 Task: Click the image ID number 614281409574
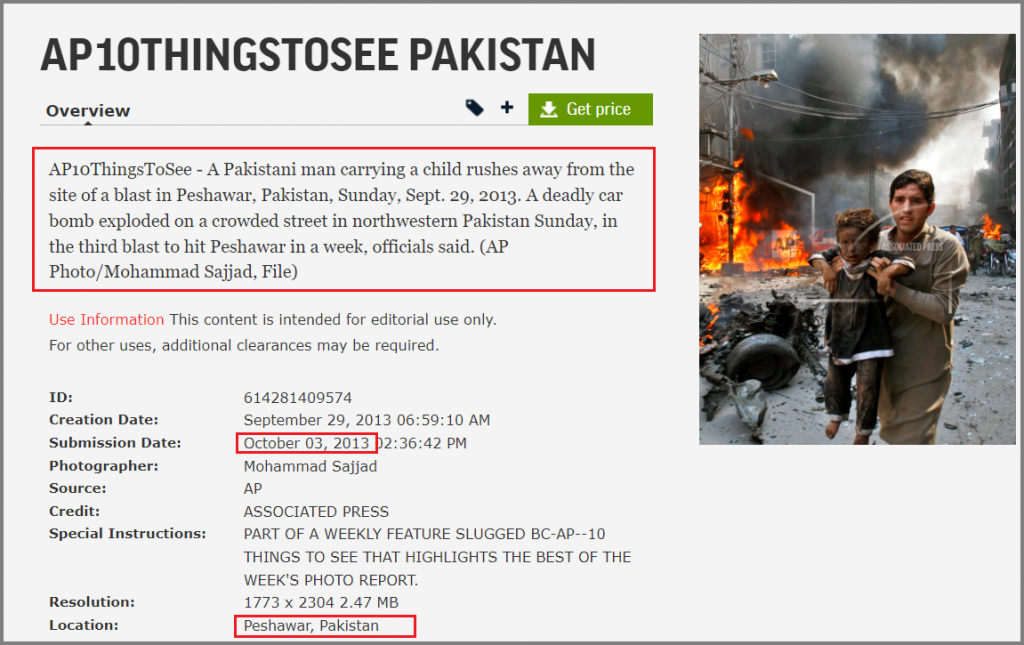(x=298, y=398)
